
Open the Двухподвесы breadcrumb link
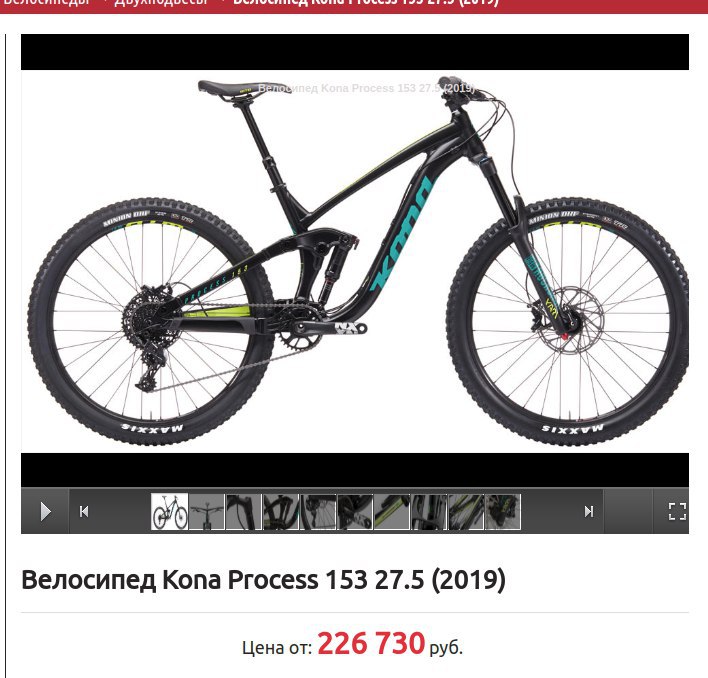click(x=161, y=3)
